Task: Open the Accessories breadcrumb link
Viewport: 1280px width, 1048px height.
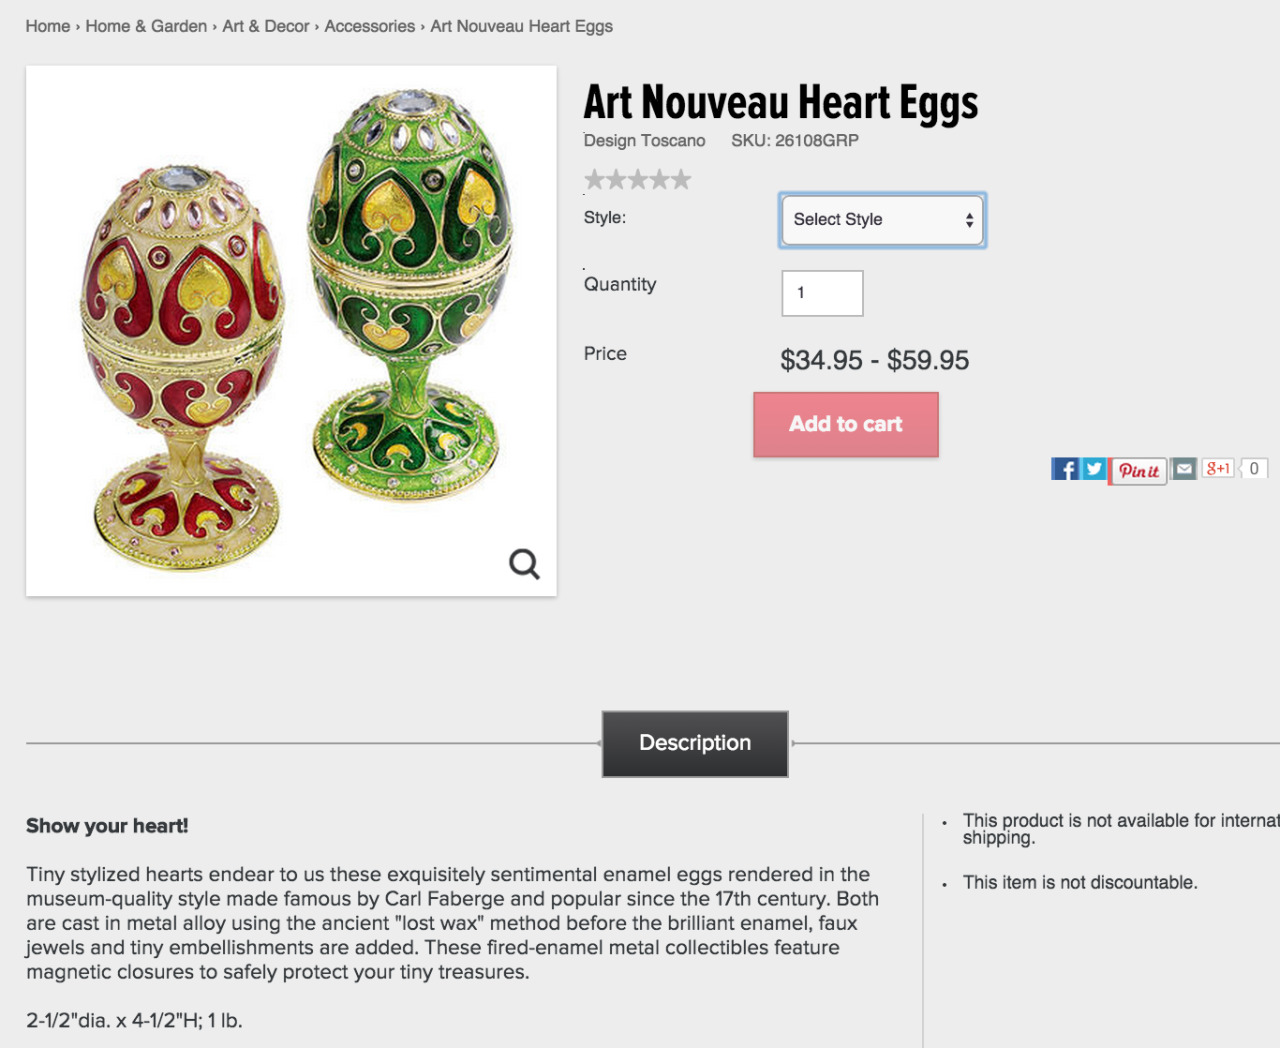Action: tap(369, 26)
